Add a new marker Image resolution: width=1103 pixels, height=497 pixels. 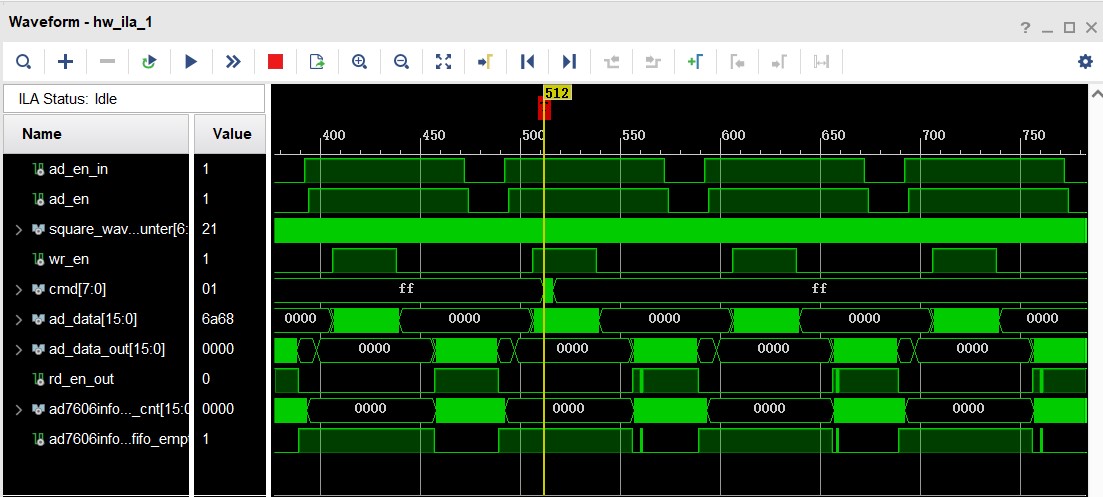click(x=695, y=62)
